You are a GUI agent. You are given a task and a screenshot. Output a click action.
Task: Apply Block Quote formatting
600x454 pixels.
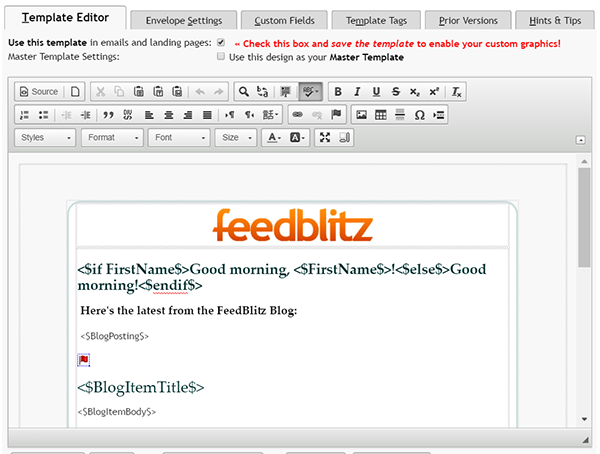click(x=108, y=115)
